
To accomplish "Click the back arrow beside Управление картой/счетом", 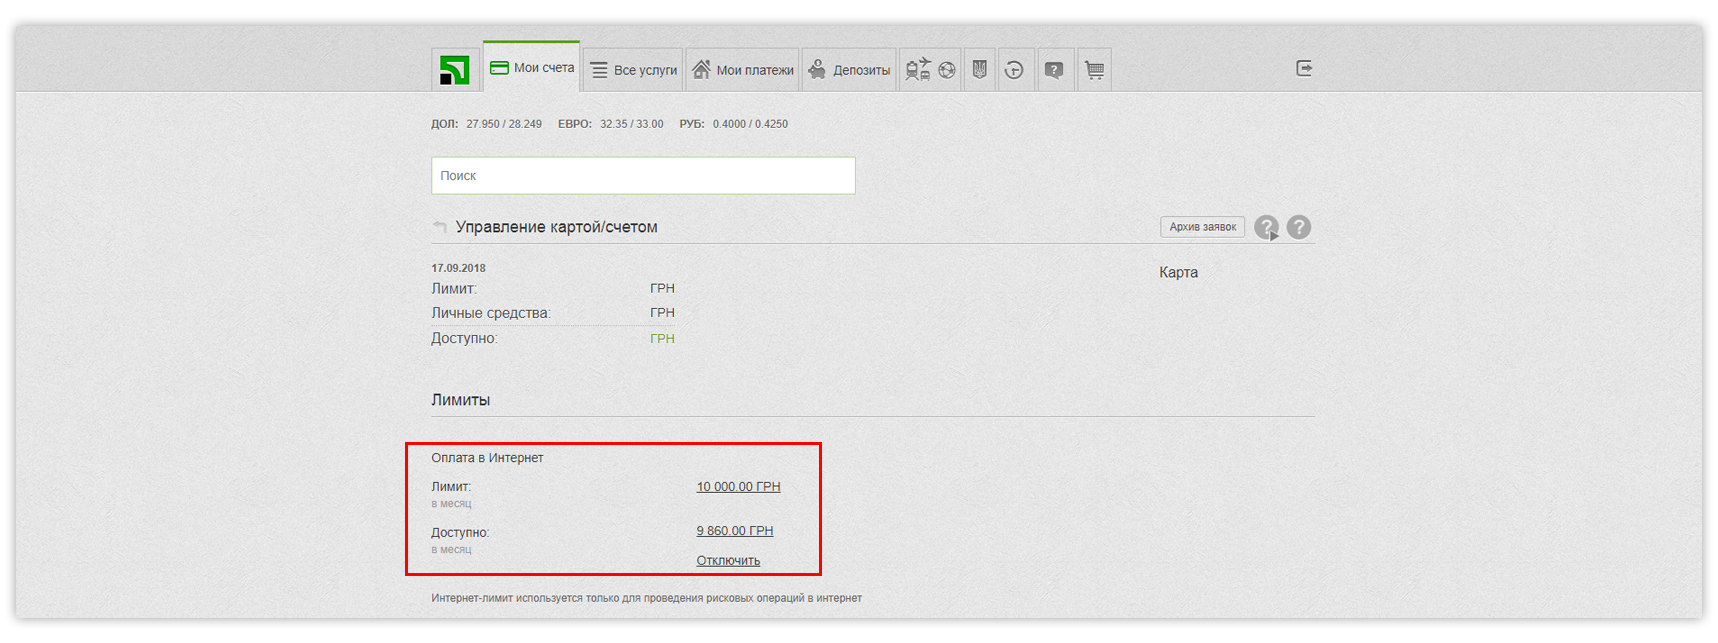I will point(439,227).
